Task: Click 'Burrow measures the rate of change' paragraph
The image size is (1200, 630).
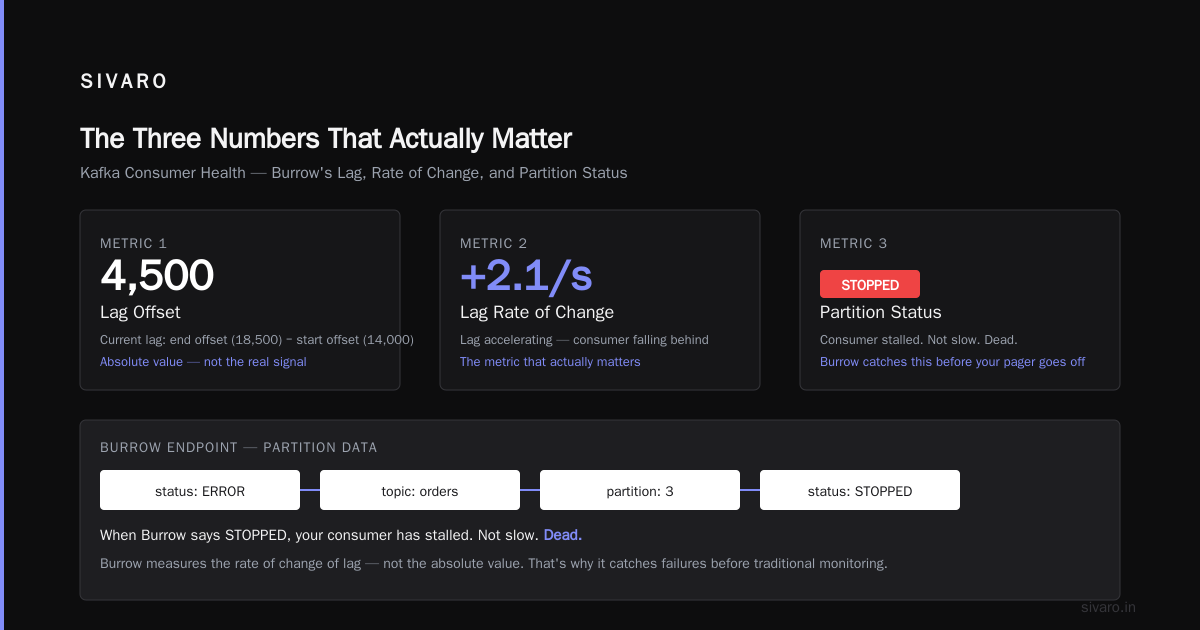Action: pyautogui.click(x=494, y=564)
